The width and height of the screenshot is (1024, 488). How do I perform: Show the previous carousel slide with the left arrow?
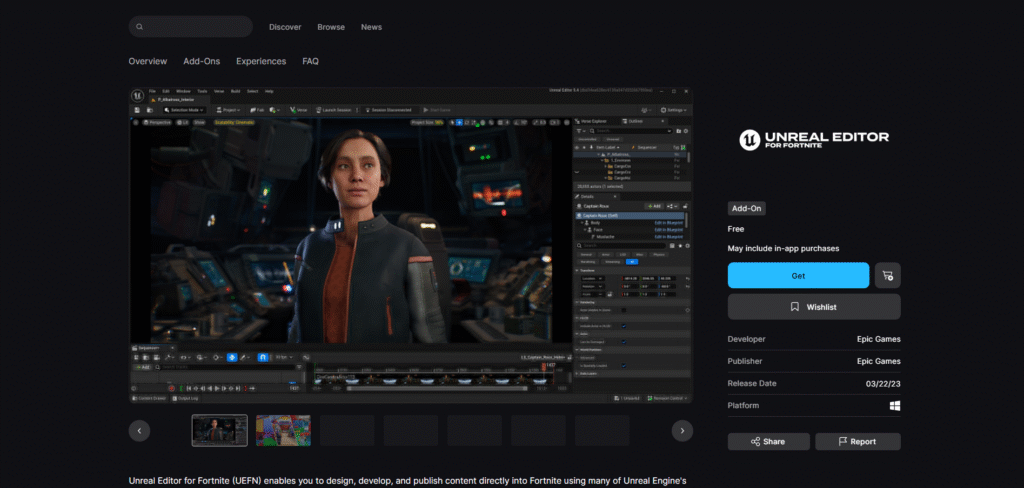(140, 431)
